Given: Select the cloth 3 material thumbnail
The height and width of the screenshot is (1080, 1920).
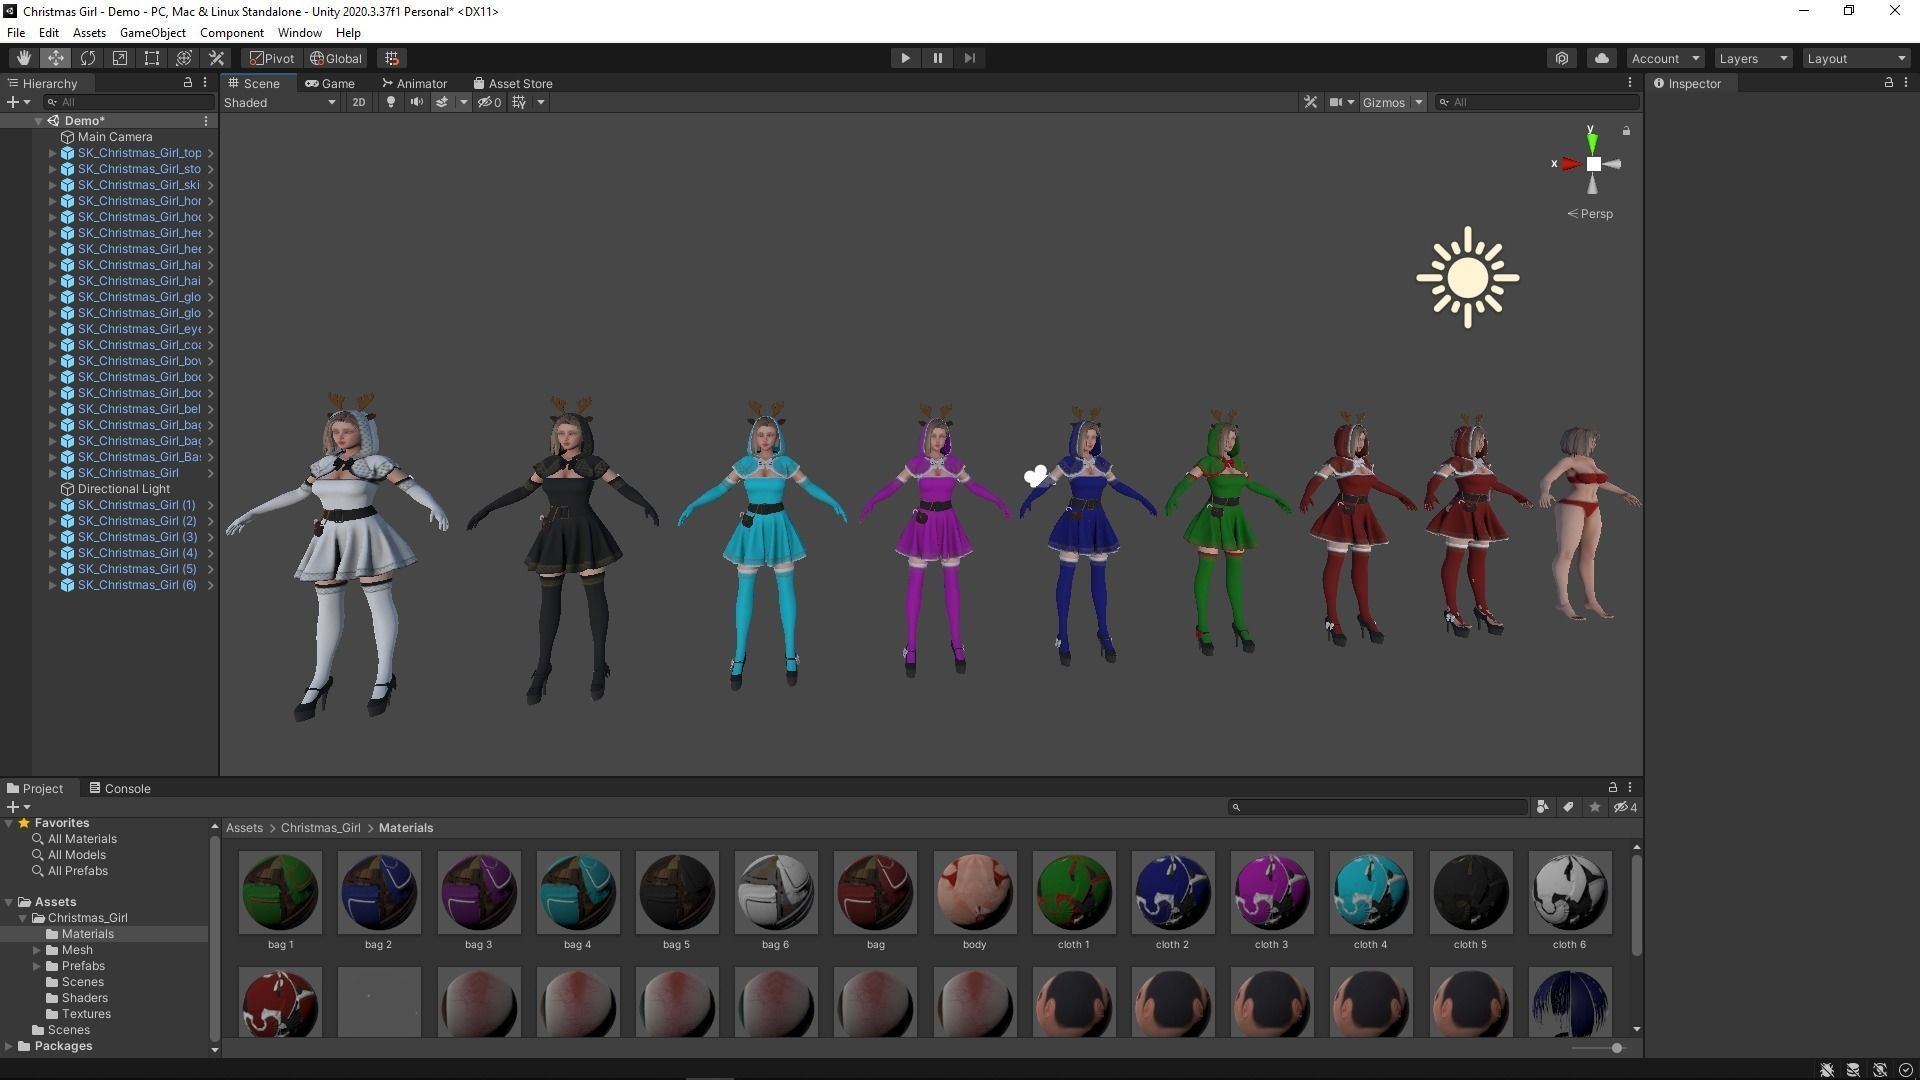Looking at the screenshot, I should pyautogui.click(x=1271, y=891).
